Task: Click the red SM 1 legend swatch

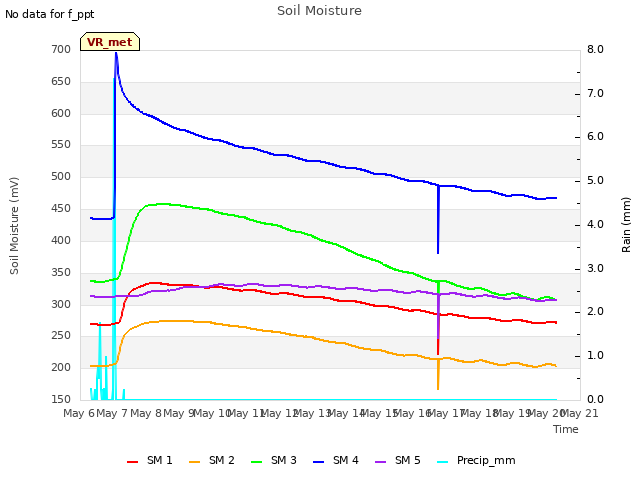Action: pyautogui.click(x=133, y=462)
